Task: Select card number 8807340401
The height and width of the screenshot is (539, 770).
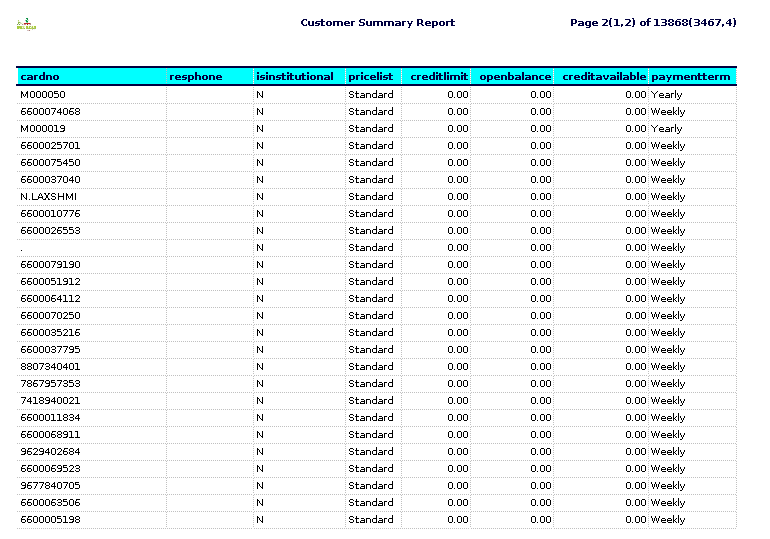Action: coord(50,367)
